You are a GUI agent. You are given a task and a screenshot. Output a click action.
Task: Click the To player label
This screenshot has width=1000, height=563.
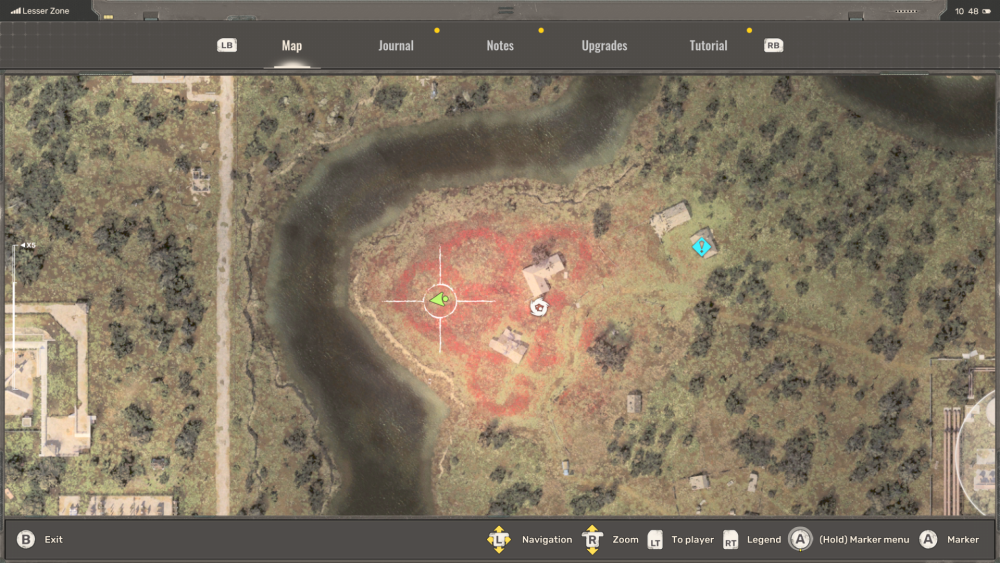coord(692,540)
